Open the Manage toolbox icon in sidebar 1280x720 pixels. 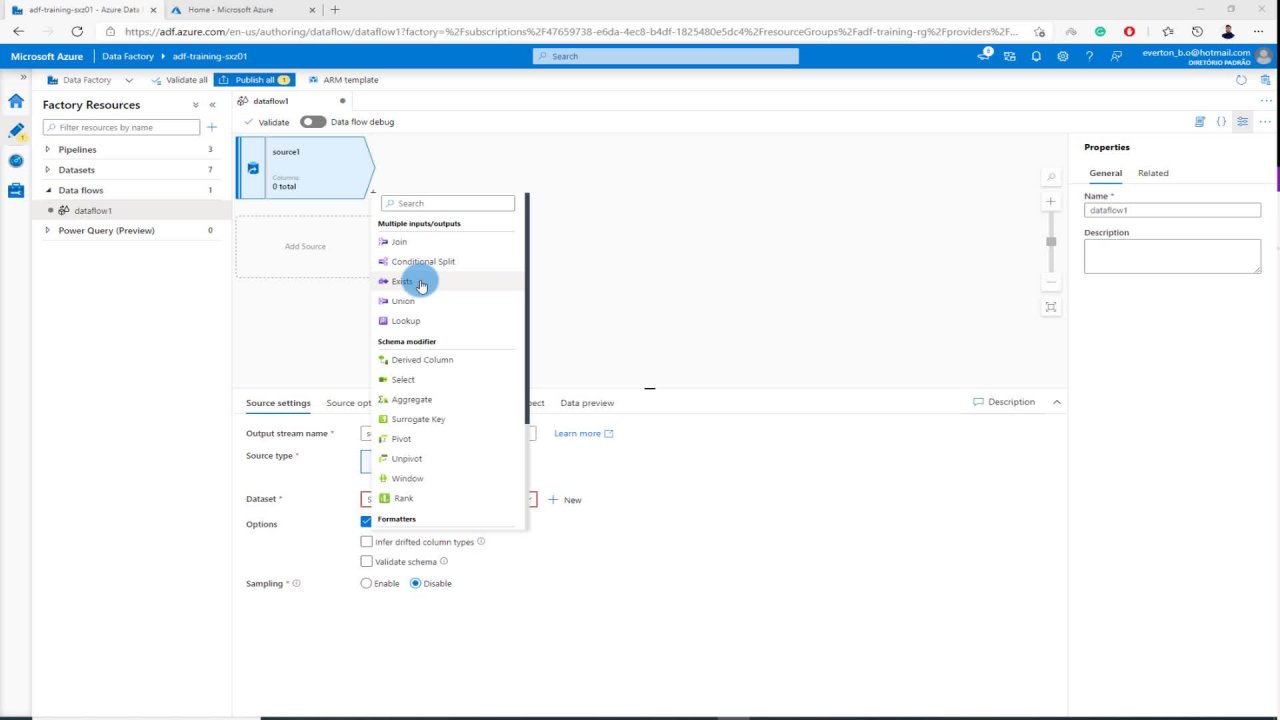16,191
